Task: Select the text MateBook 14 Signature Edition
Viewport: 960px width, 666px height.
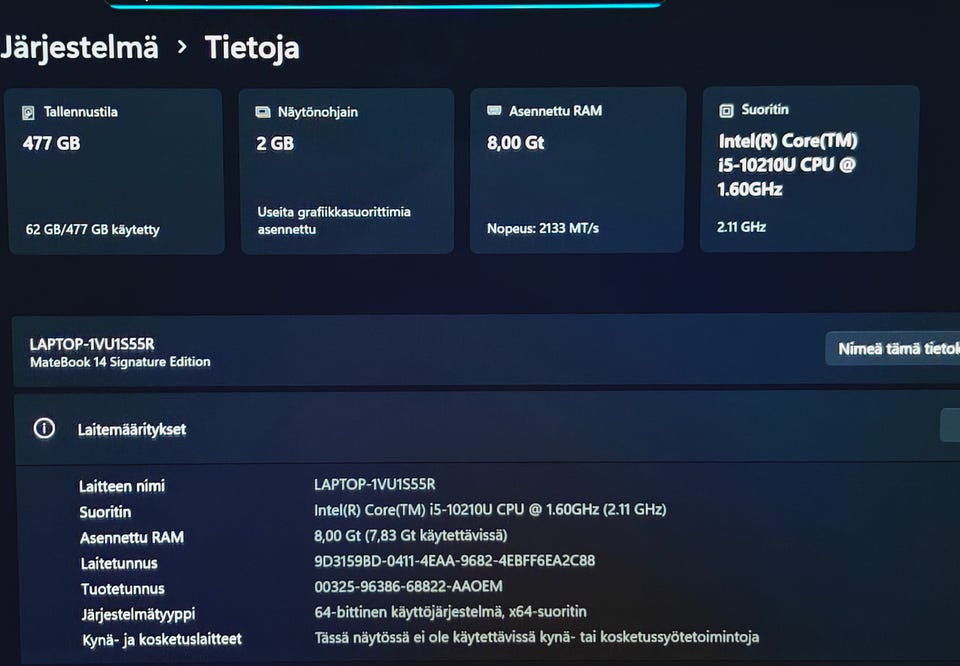Action: pyautogui.click(x=120, y=362)
